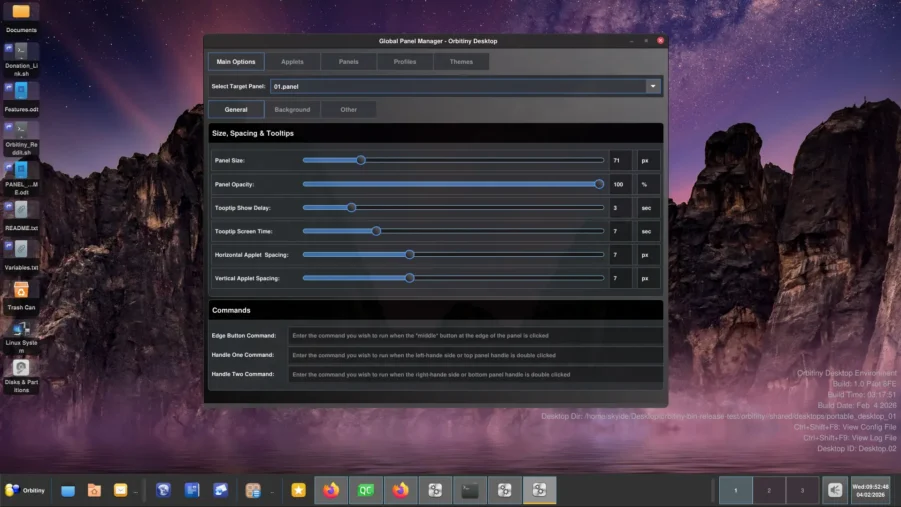The height and width of the screenshot is (507, 901).
Task: Click the Linux System desktop icon
Action: [x=21, y=329]
